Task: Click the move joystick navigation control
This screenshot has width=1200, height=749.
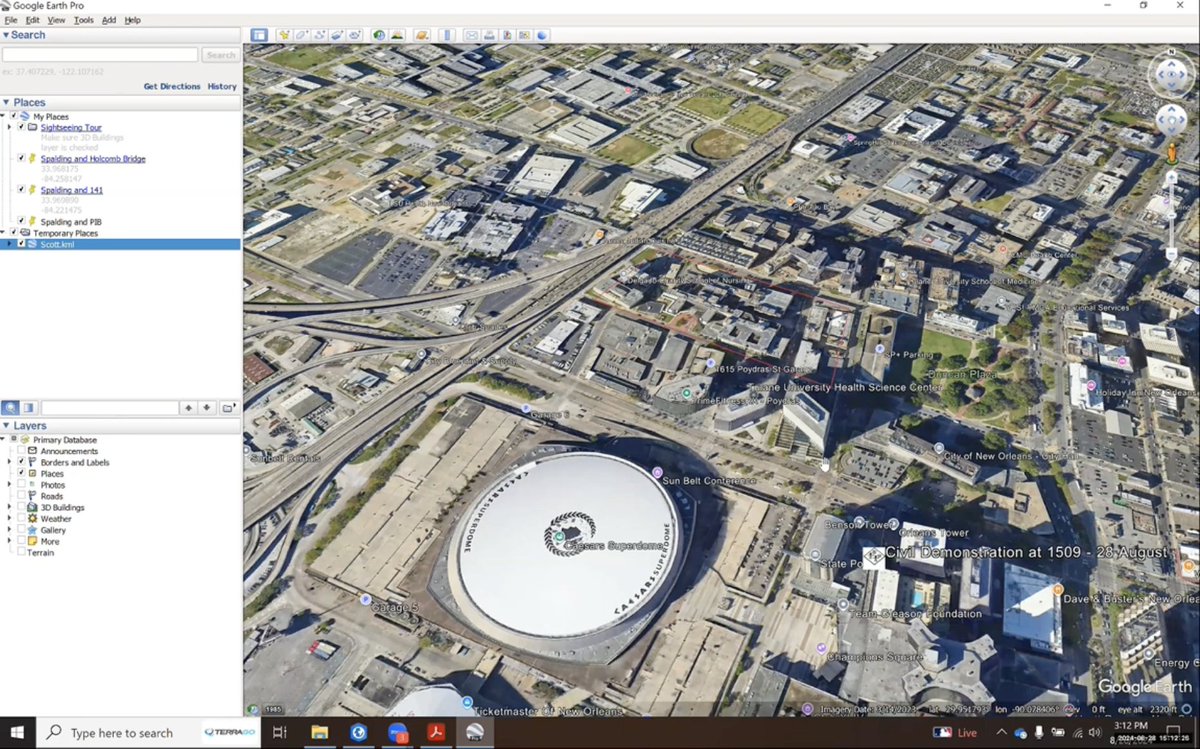Action: [x=1171, y=121]
